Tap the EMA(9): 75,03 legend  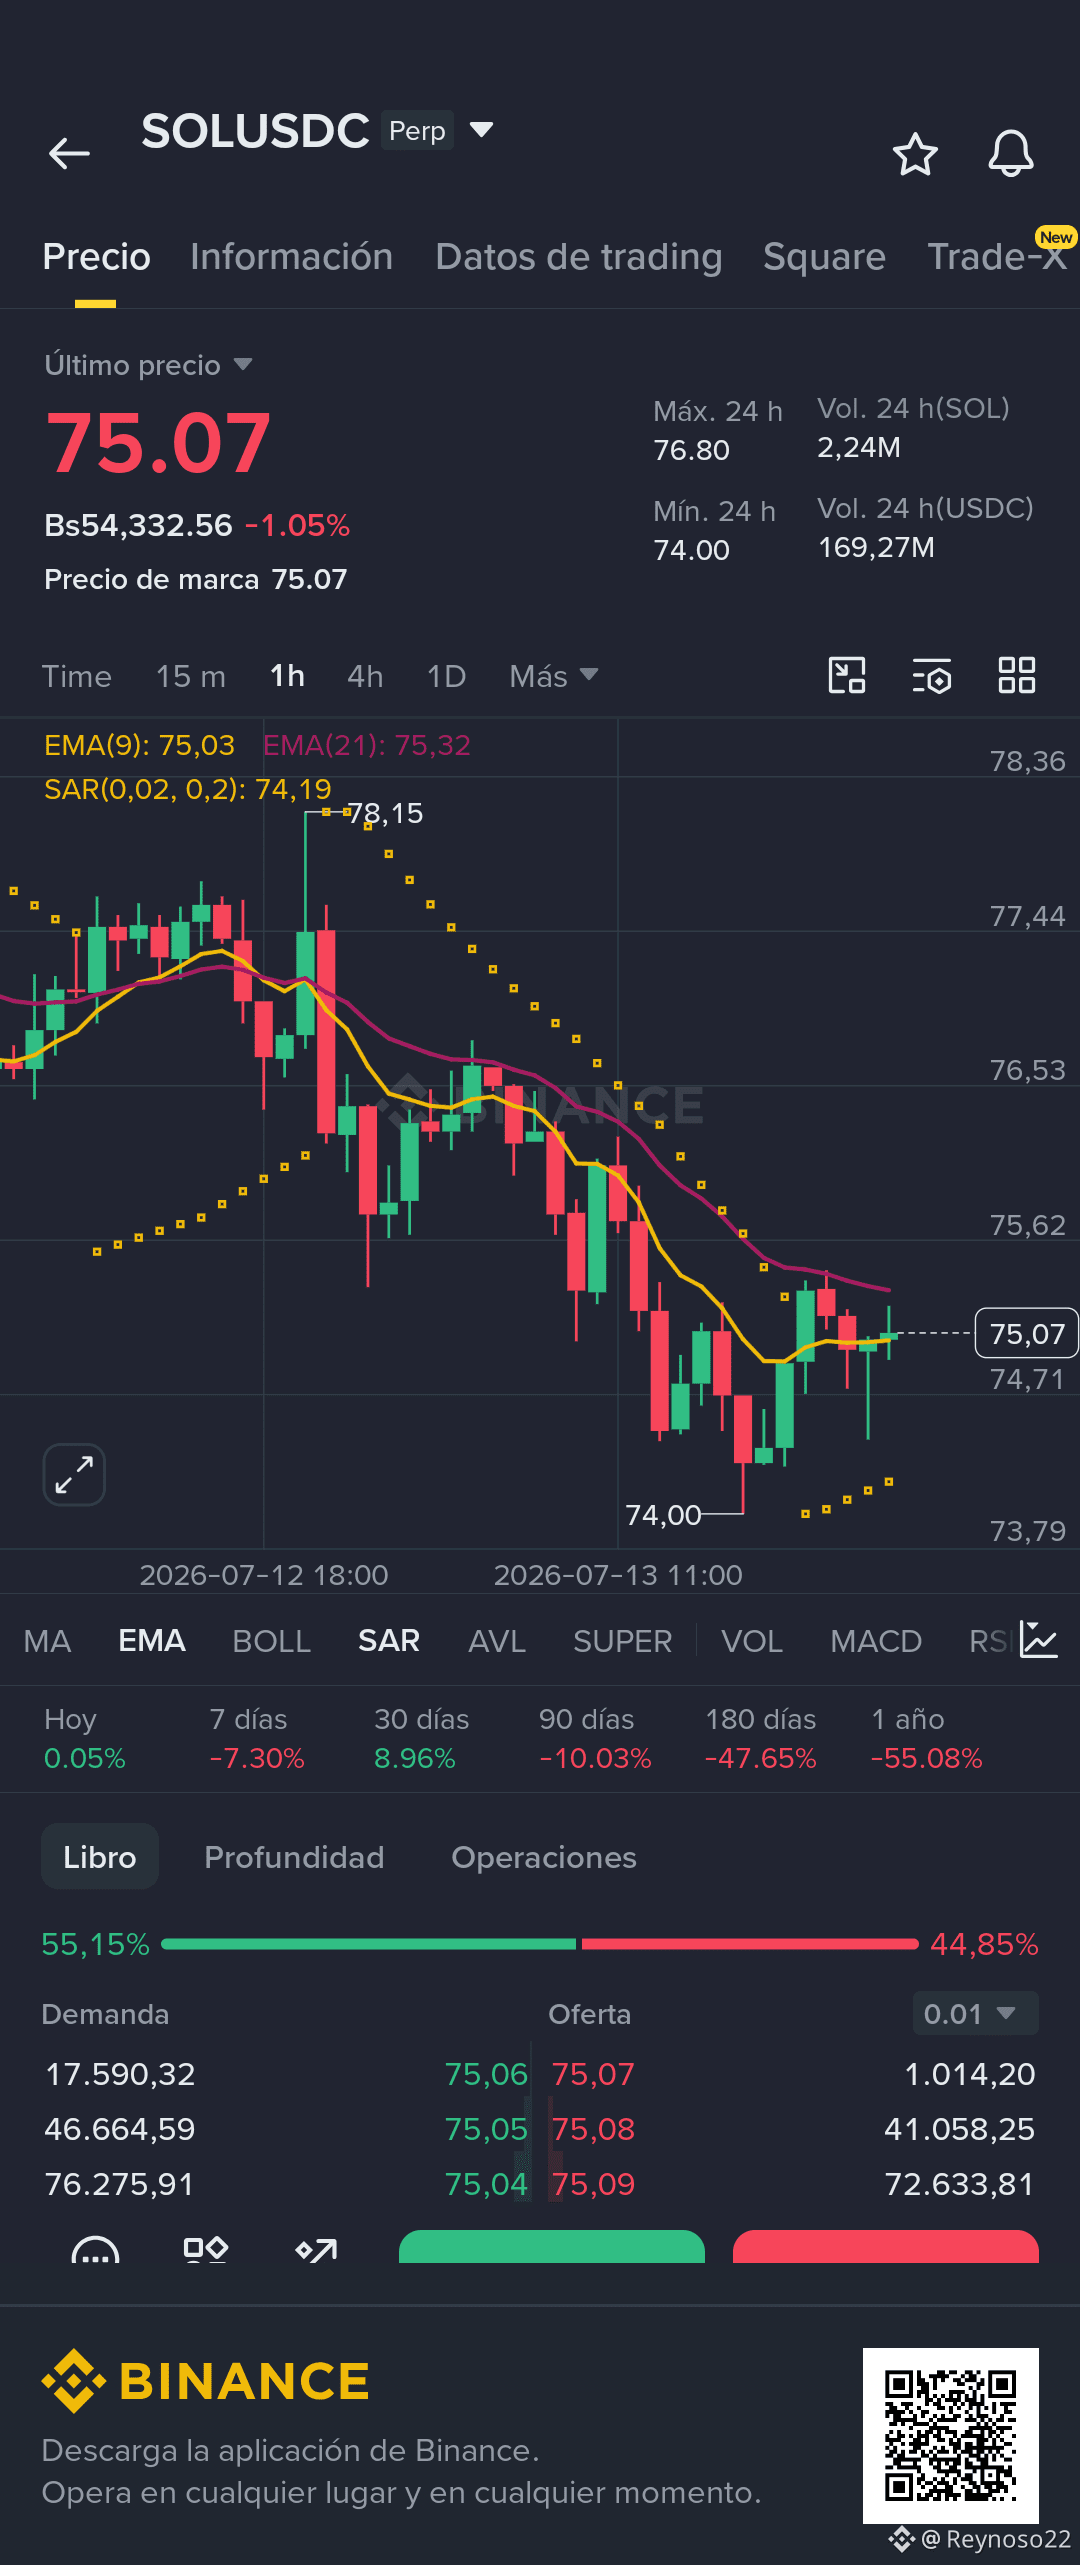[x=139, y=745]
